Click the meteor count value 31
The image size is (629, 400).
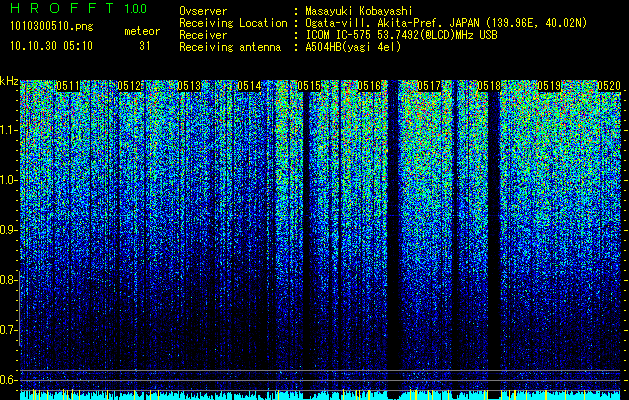coord(145,46)
